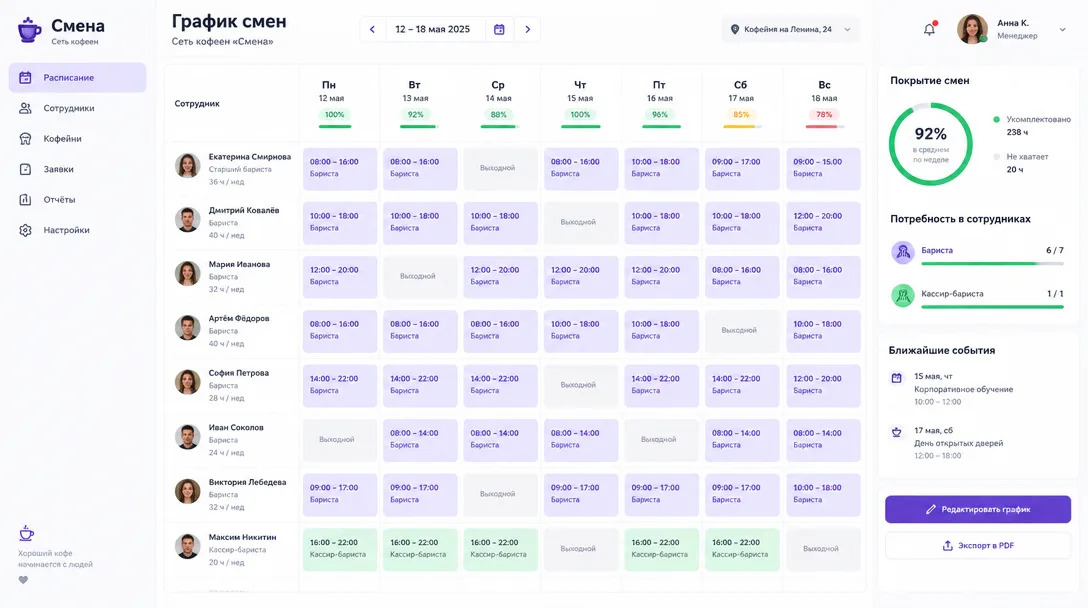This screenshot has height=608, width=1088.
Task: Open Екатерина Смирнова's avatar
Action: point(187,166)
